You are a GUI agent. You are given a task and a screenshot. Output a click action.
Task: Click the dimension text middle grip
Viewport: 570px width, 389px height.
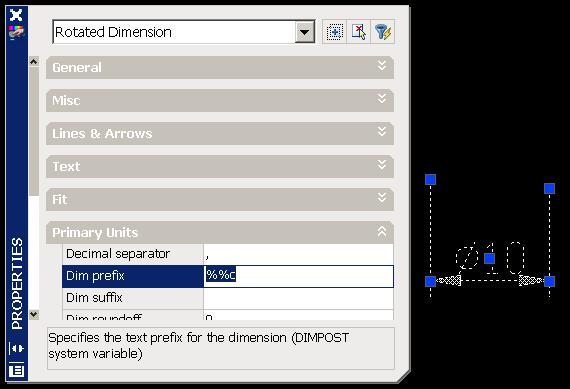coord(490,258)
